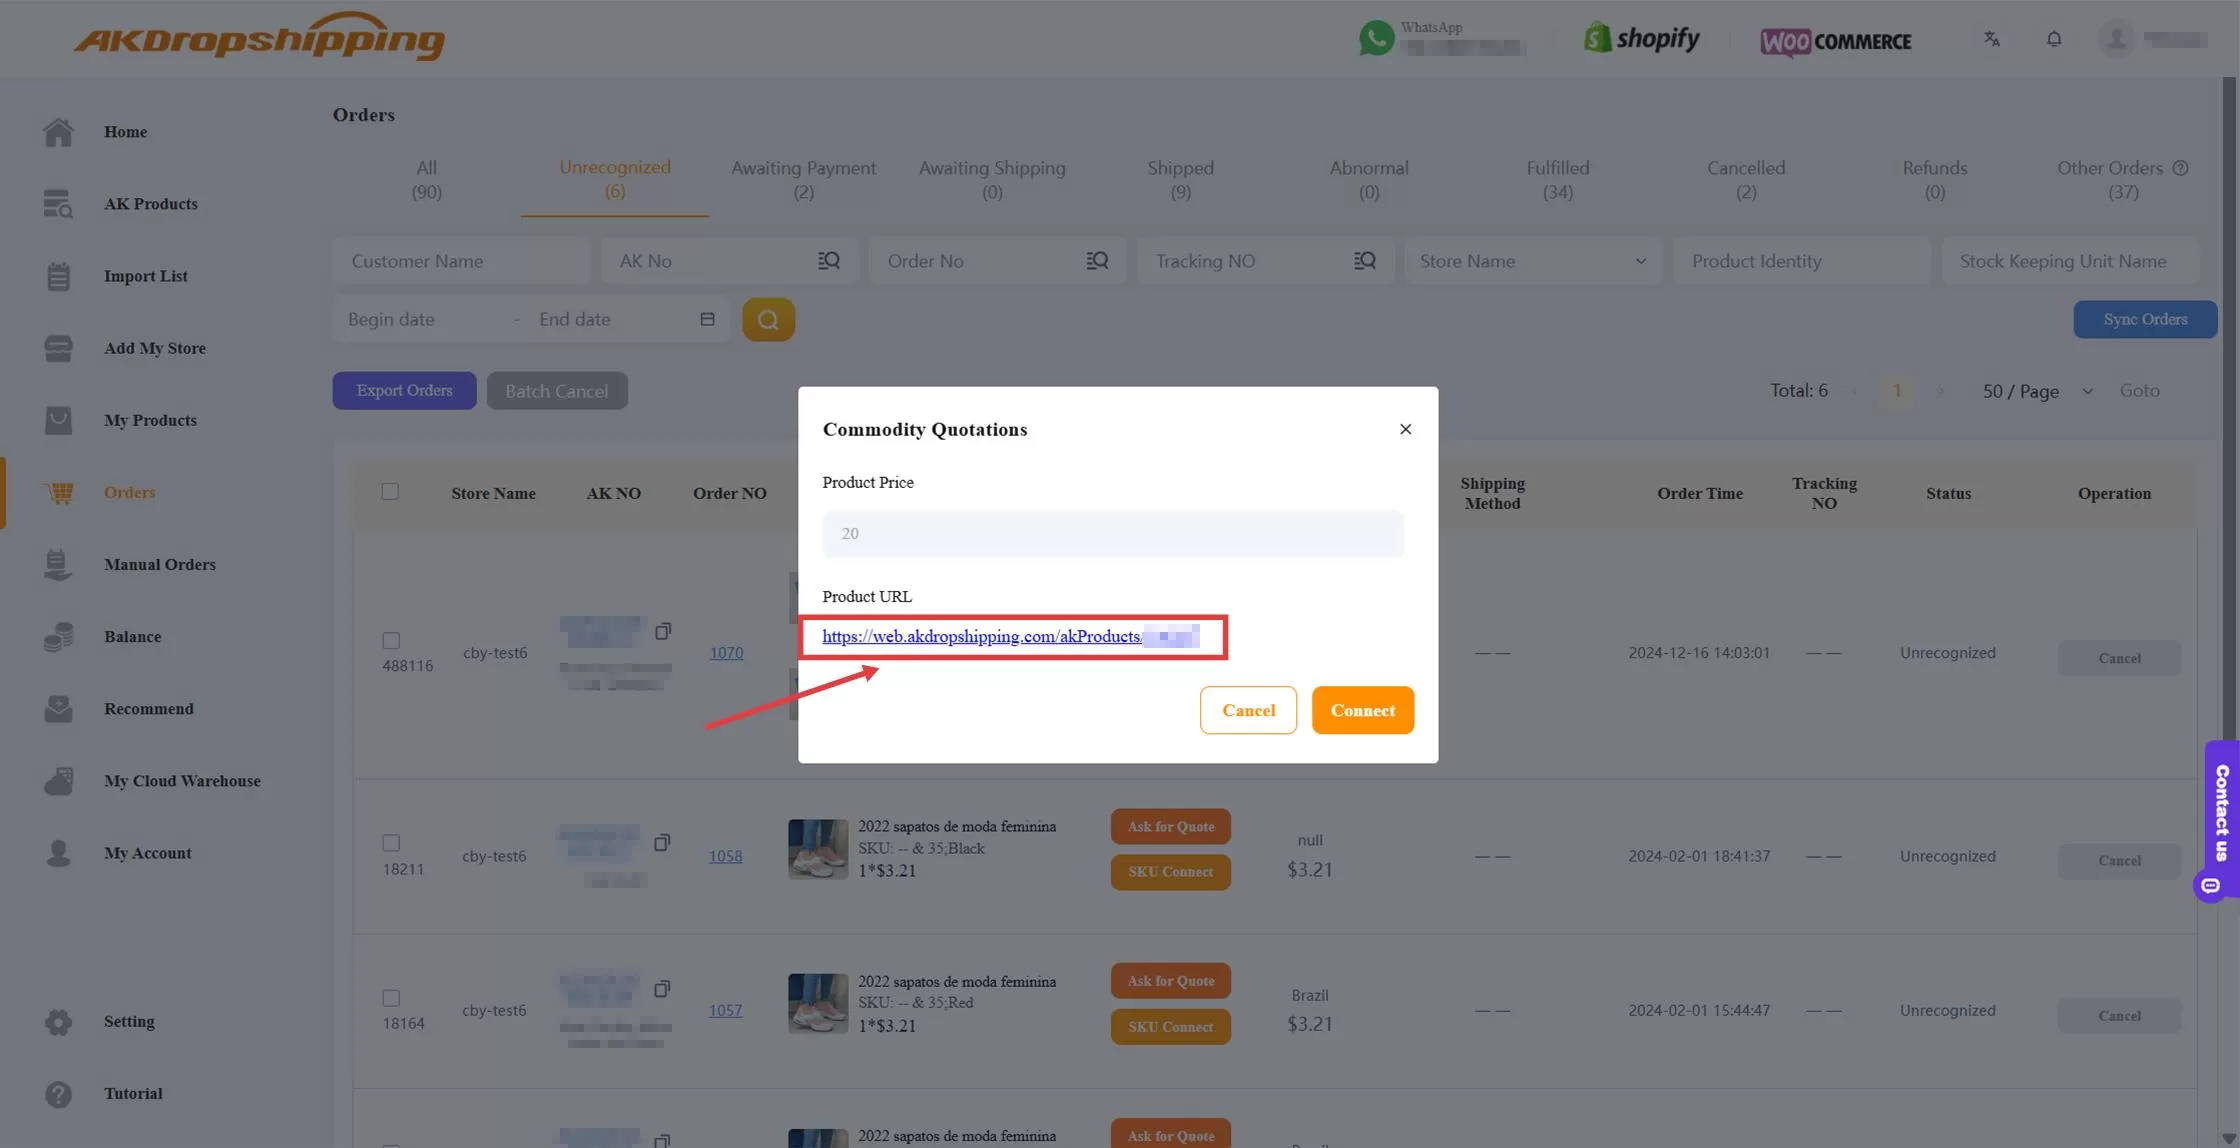Switch to the Shipped orders tab
Image resolution: width=2240 pixels, height=1148 pixels.
[x=1180, y=179]
